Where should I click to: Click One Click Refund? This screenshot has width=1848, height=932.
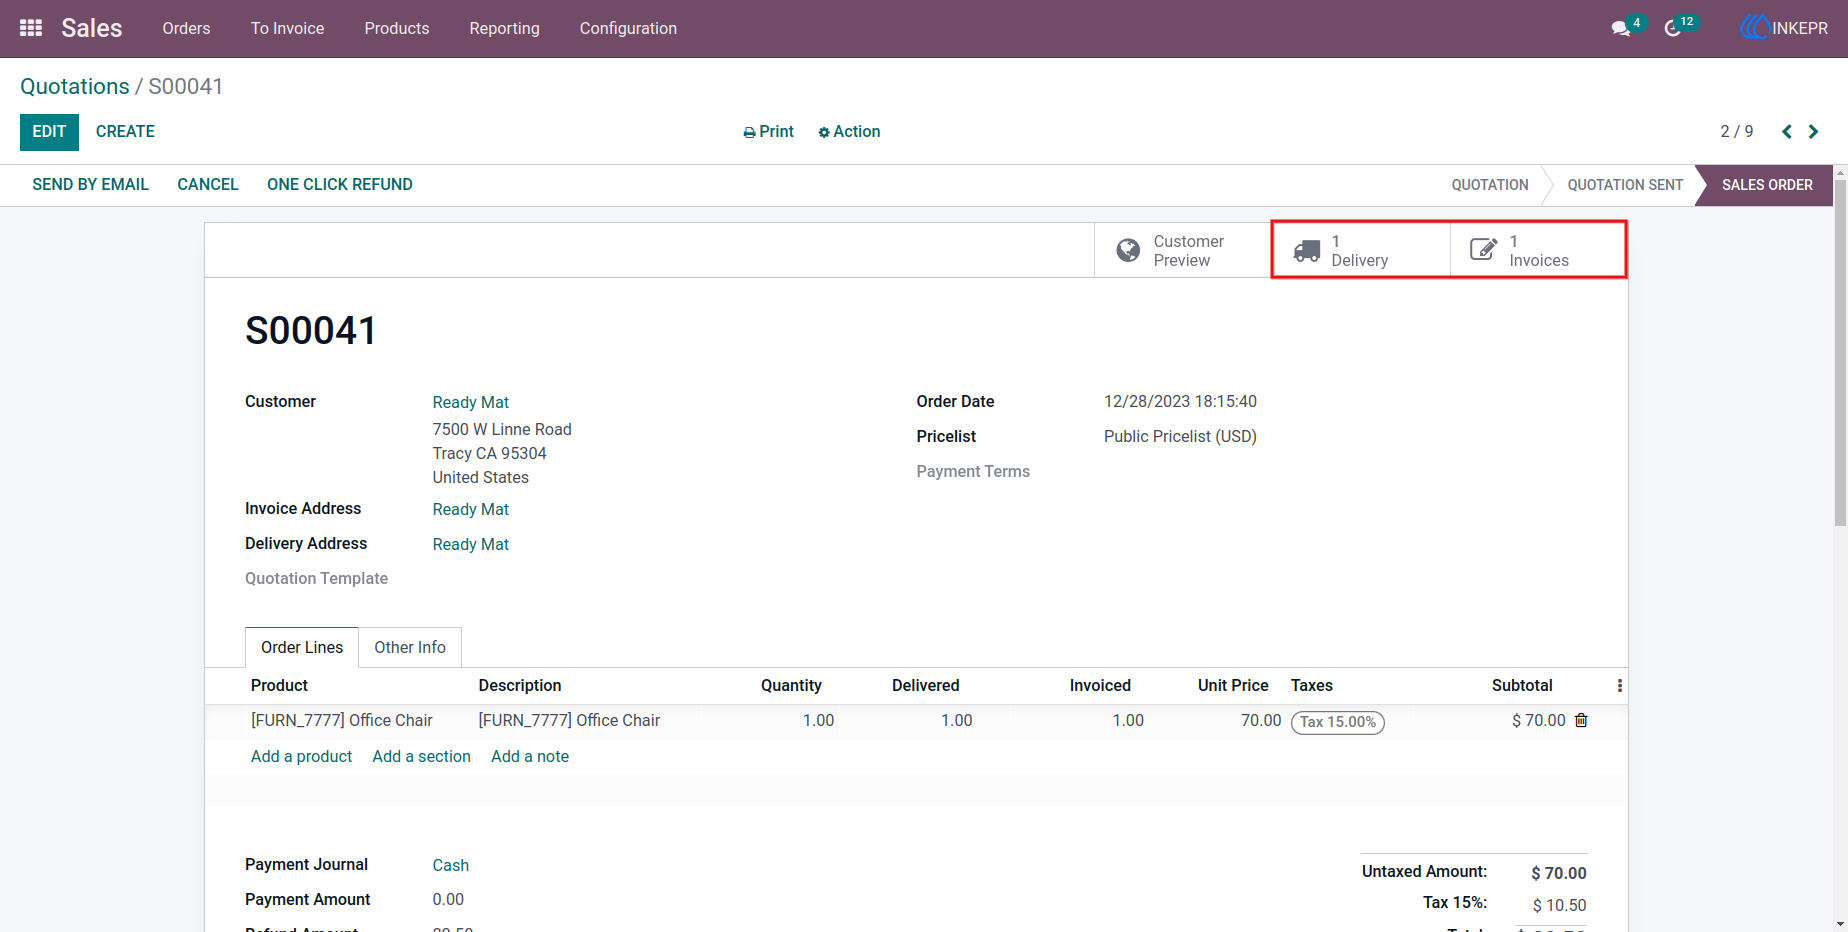point(340,185)
